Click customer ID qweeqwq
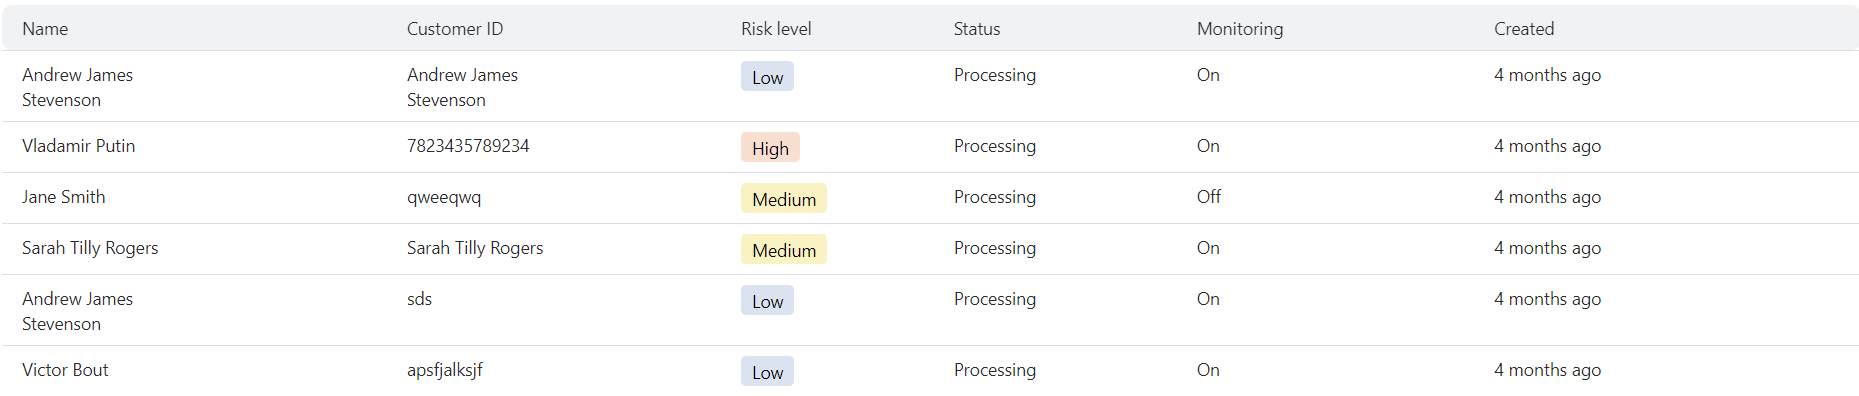 point(444,197)
